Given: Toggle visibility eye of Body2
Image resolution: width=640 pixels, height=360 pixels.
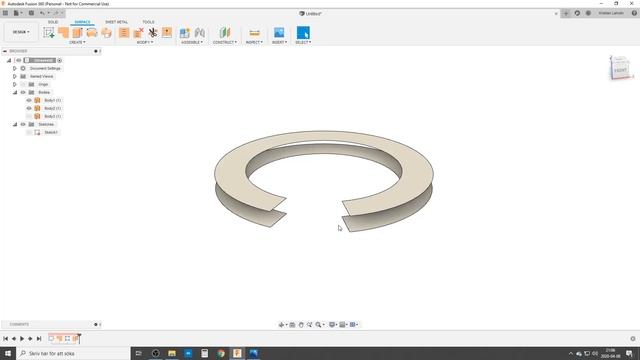Looking at the screenshot, I should coord(29,108).
